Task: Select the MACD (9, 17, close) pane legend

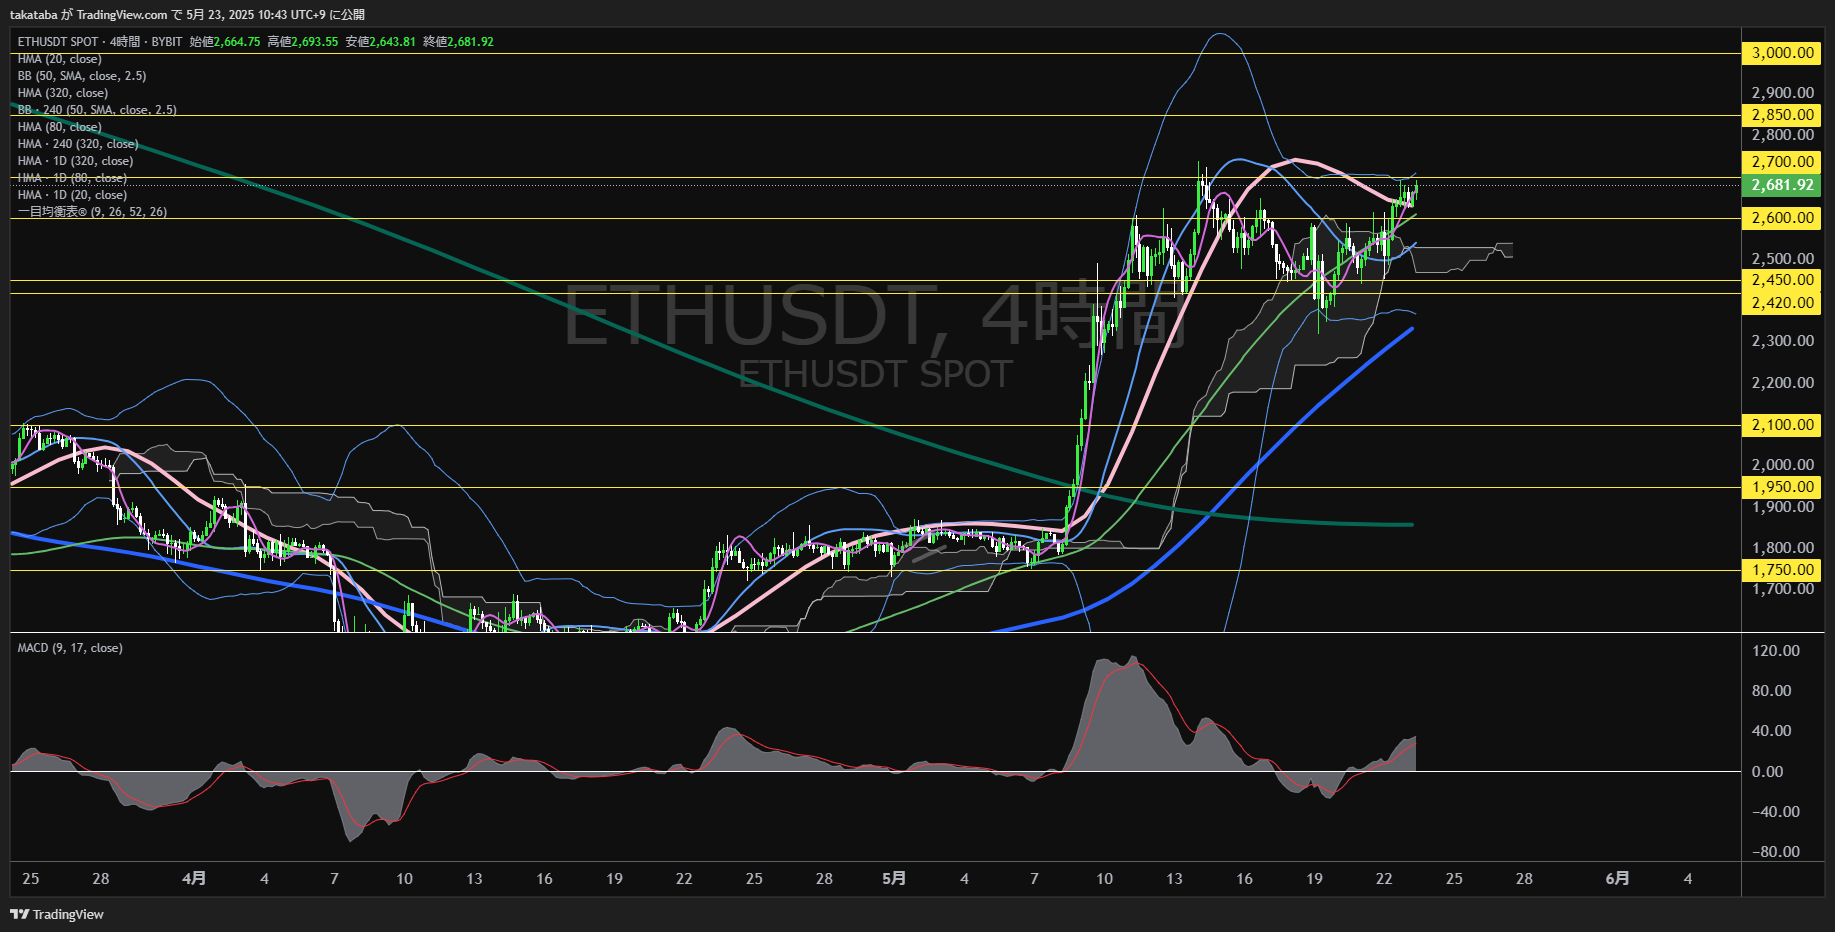Action: pos(70,648)
